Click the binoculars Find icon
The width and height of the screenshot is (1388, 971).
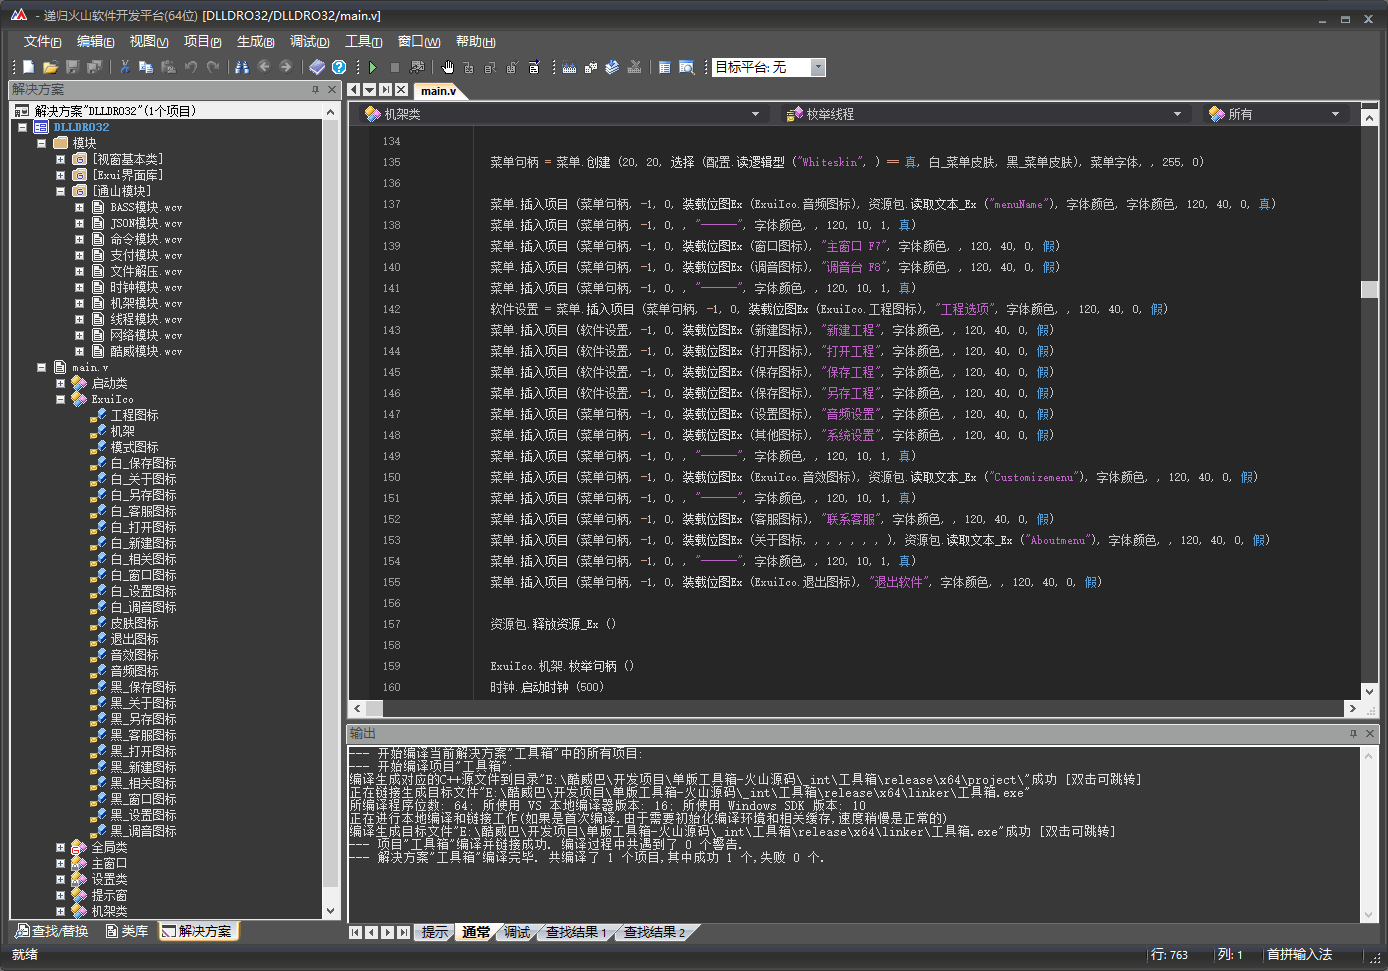click(242, 67)
